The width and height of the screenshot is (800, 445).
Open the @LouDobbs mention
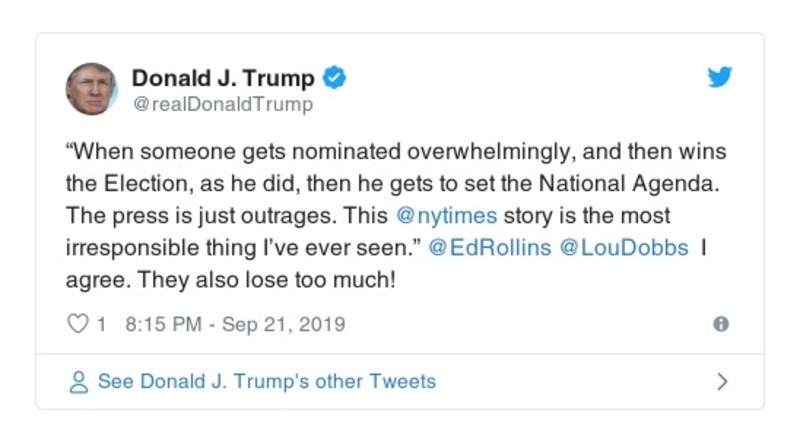click(x=624, y=249)
